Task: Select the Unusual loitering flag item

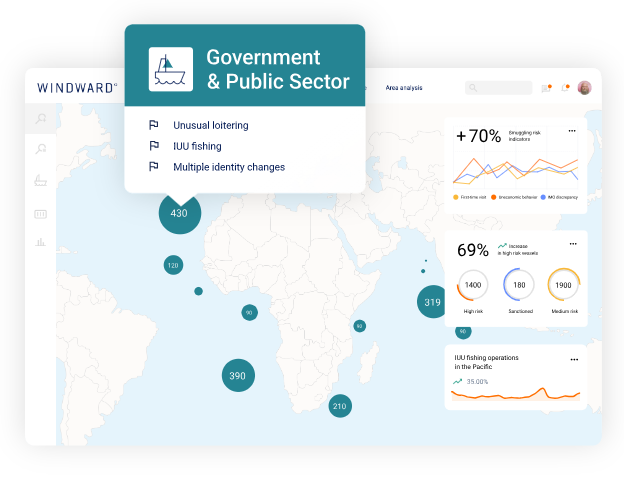Action: [x=211, y=125]
